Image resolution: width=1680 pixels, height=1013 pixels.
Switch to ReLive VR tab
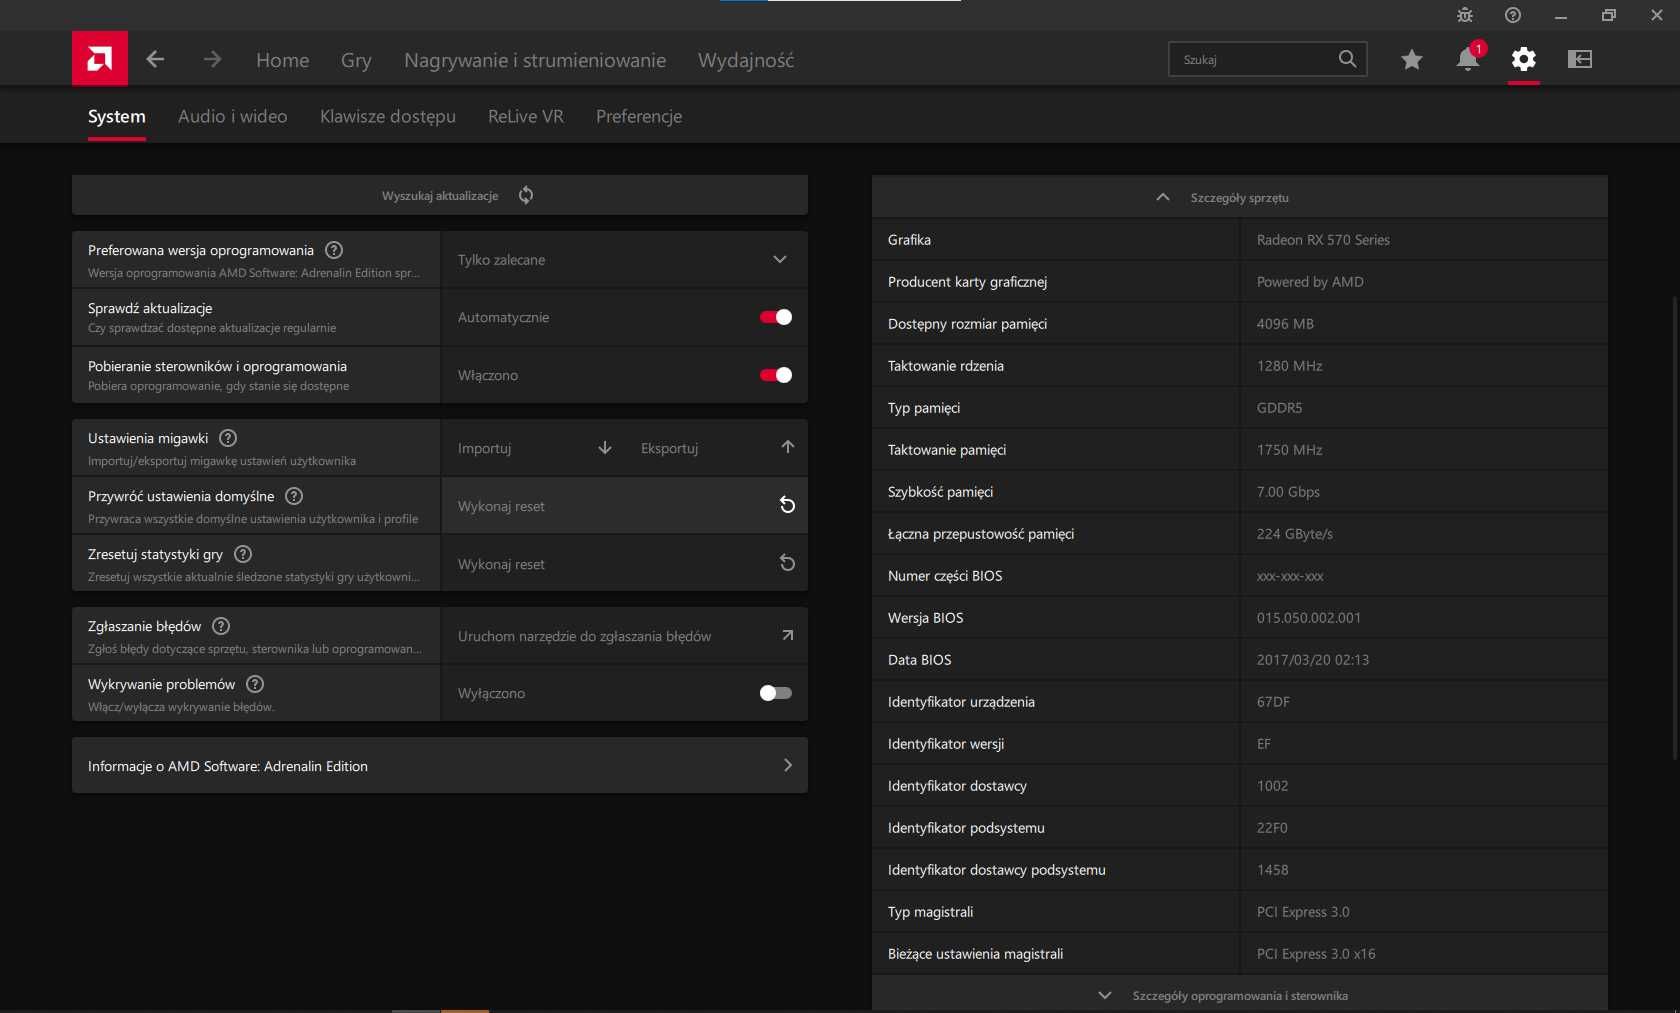[526, 116]
